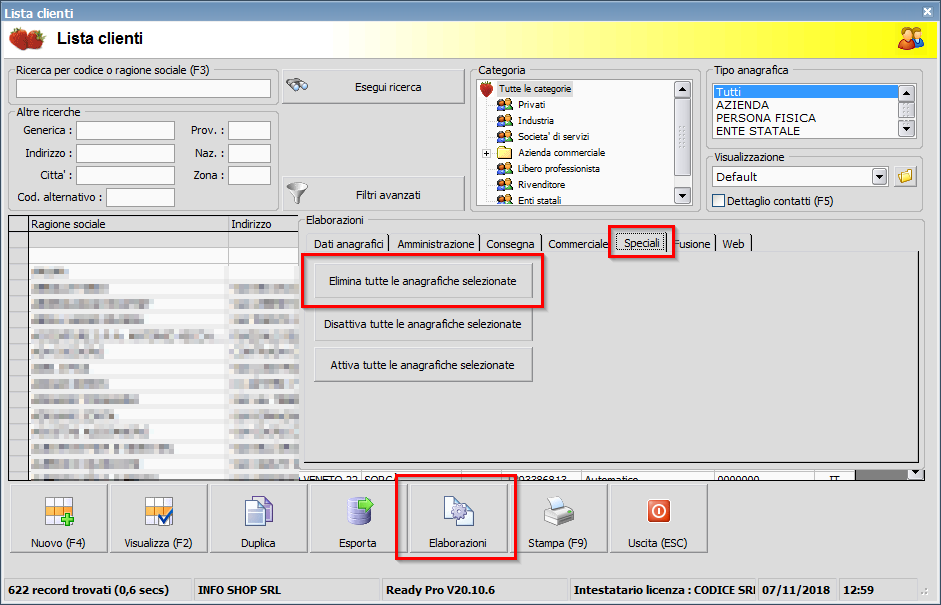Click INFO SHOP SRL status entry

[x=239, y=590]
